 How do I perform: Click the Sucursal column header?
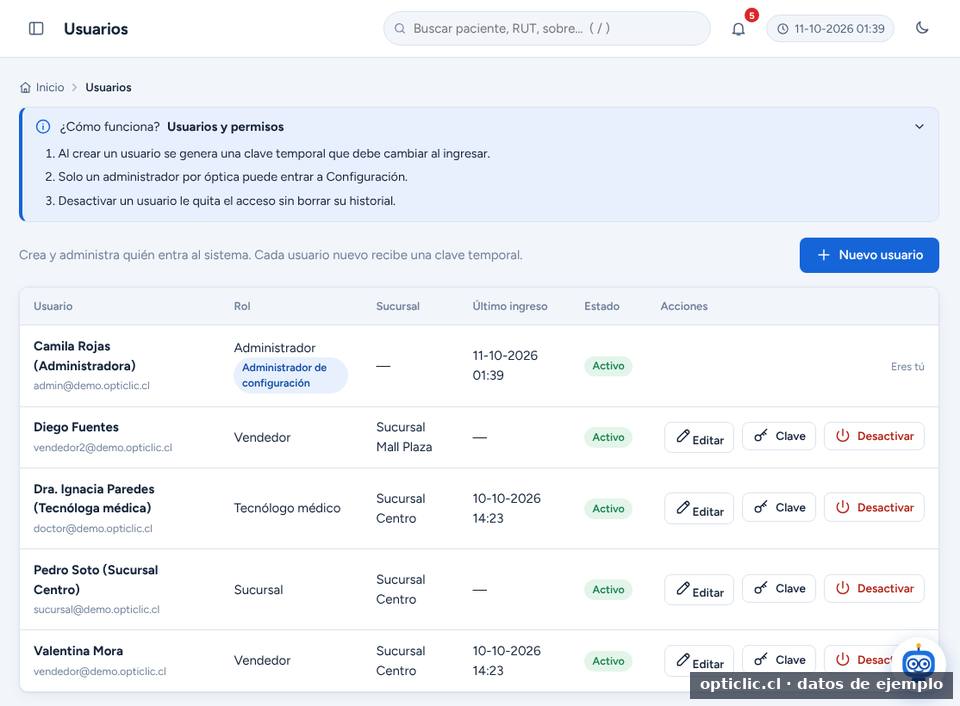coord(398,306)
